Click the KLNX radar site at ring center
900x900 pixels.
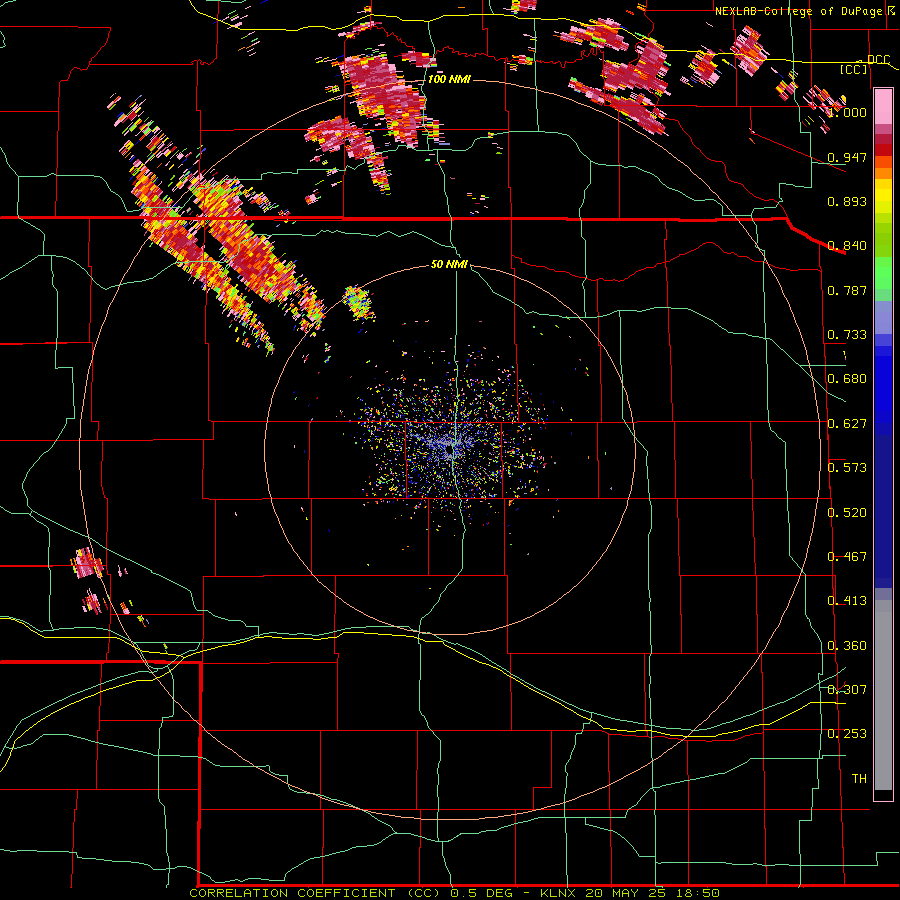click(451, 451)
